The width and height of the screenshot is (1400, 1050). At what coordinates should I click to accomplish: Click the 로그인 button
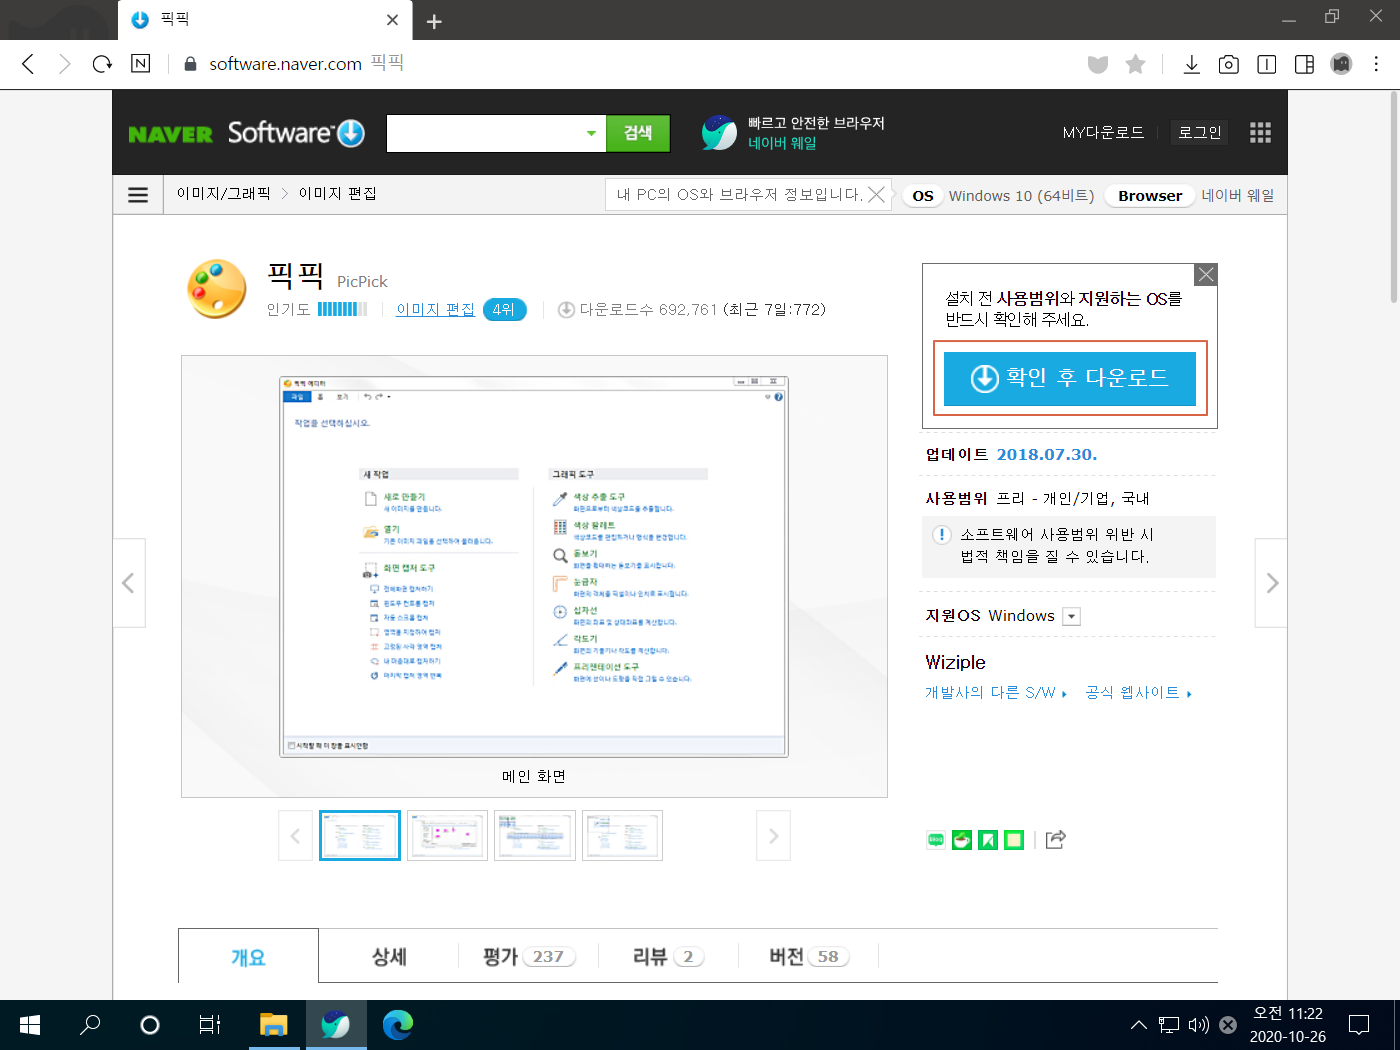point(1200,133)
